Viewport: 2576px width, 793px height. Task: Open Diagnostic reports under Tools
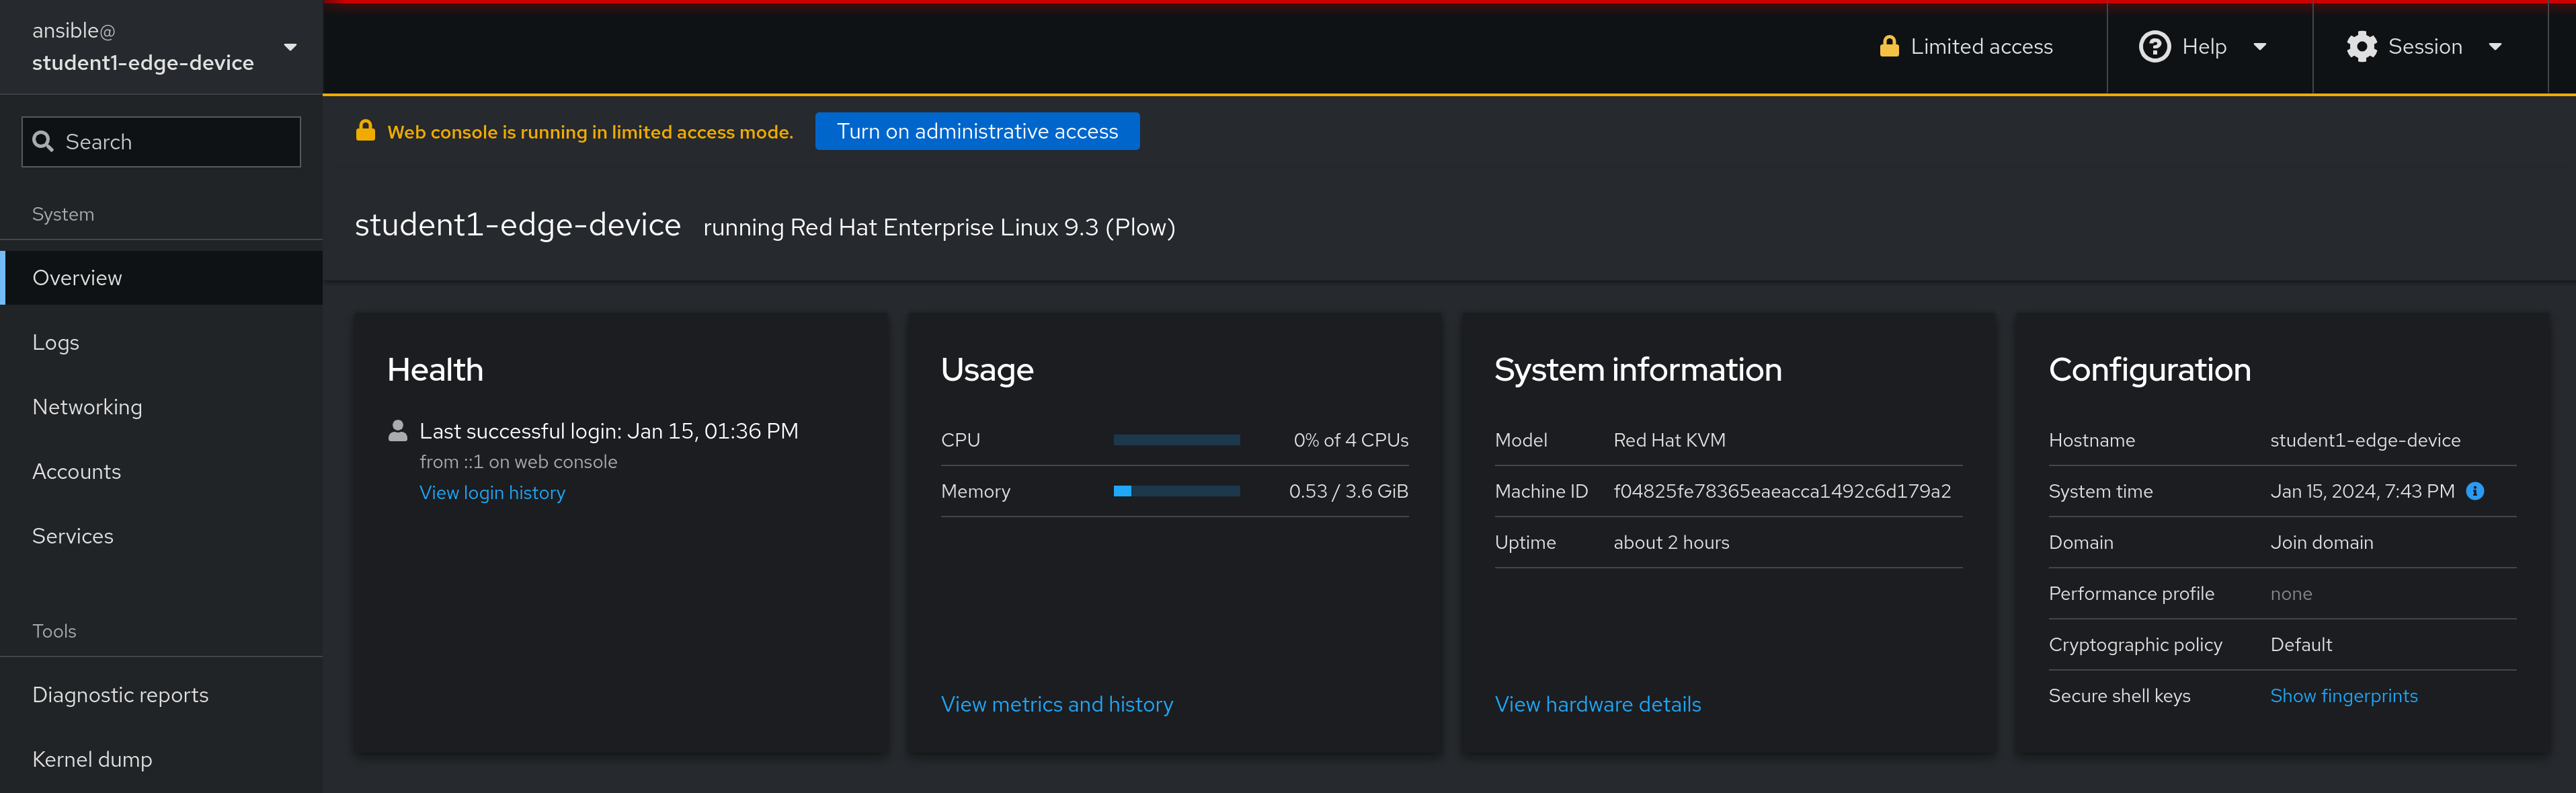162,695
